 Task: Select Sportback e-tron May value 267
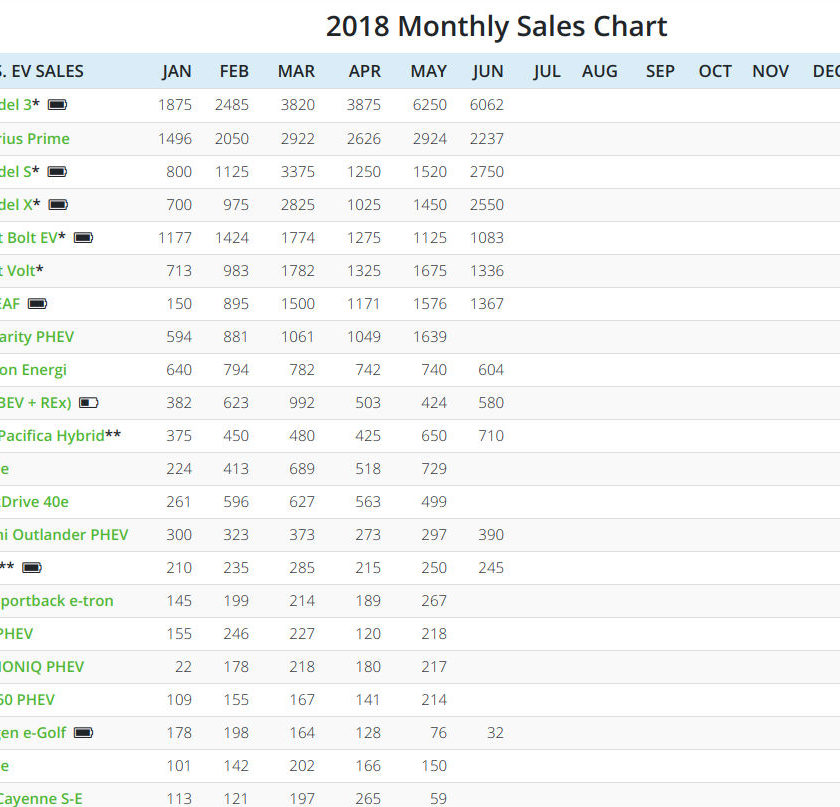[x=434, y=601]
